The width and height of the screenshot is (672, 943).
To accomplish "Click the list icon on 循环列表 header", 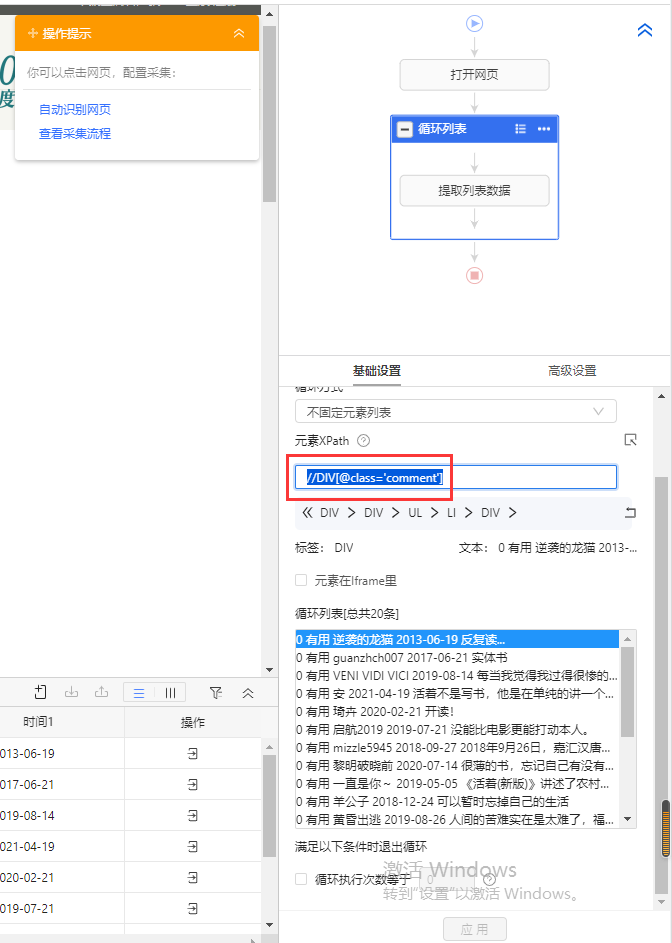I will pyautogui.click(x=520, y=129).
